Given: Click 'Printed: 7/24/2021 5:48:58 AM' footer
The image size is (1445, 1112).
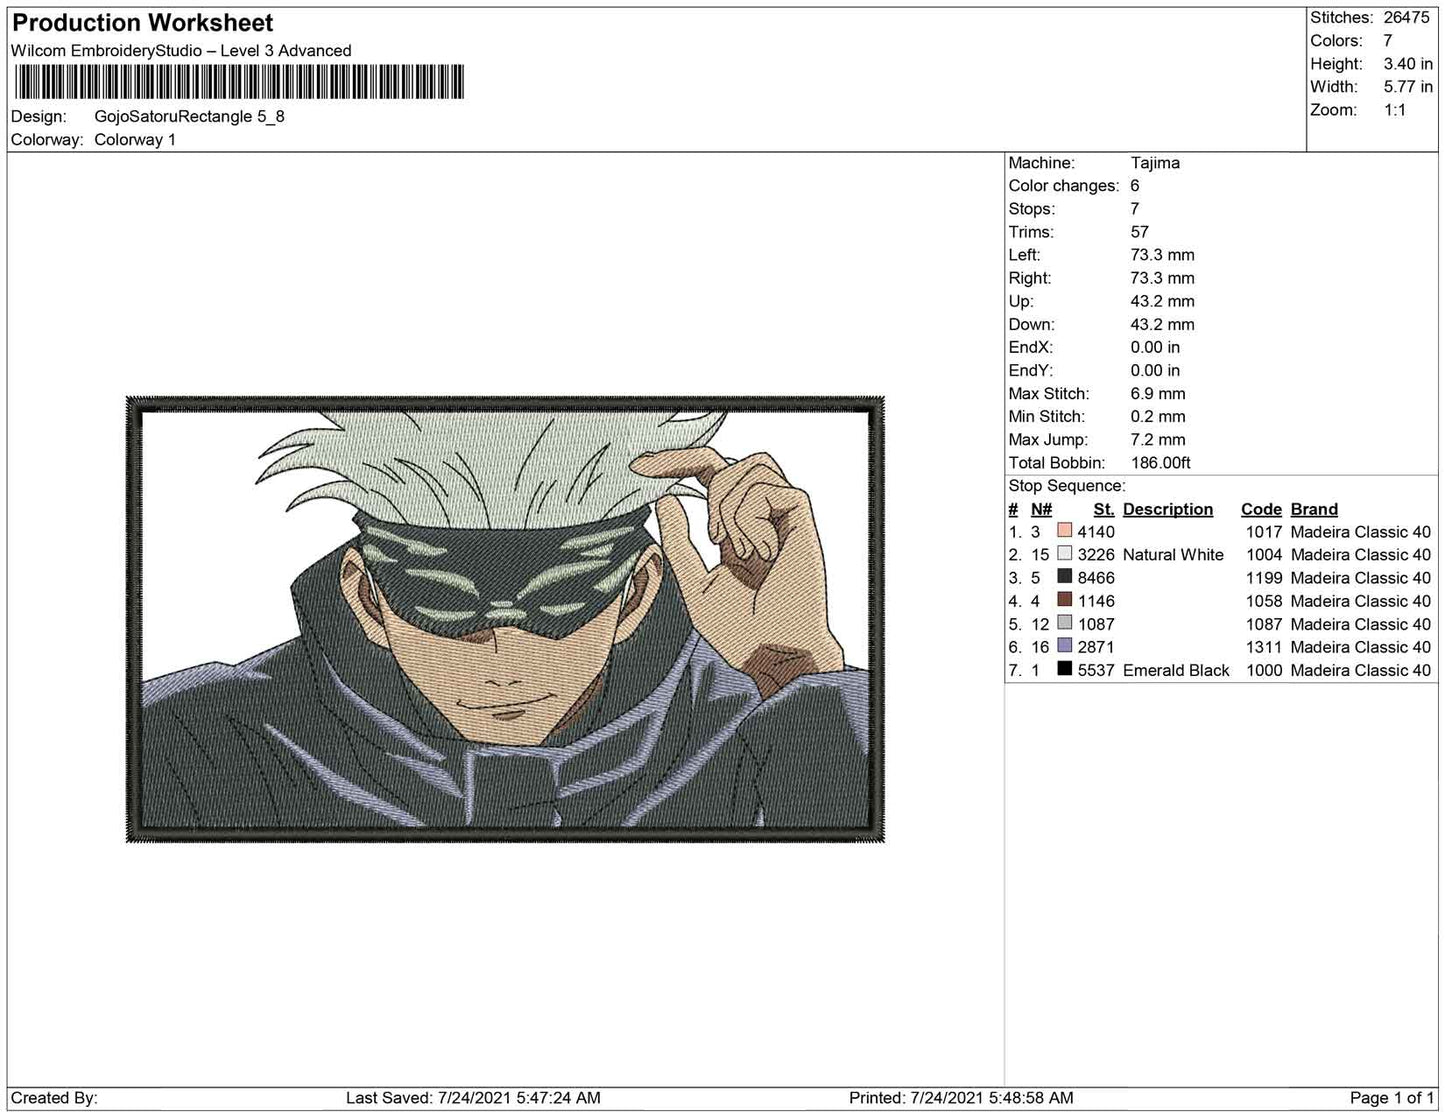Looking at the screenshot, I should 961,1097.
